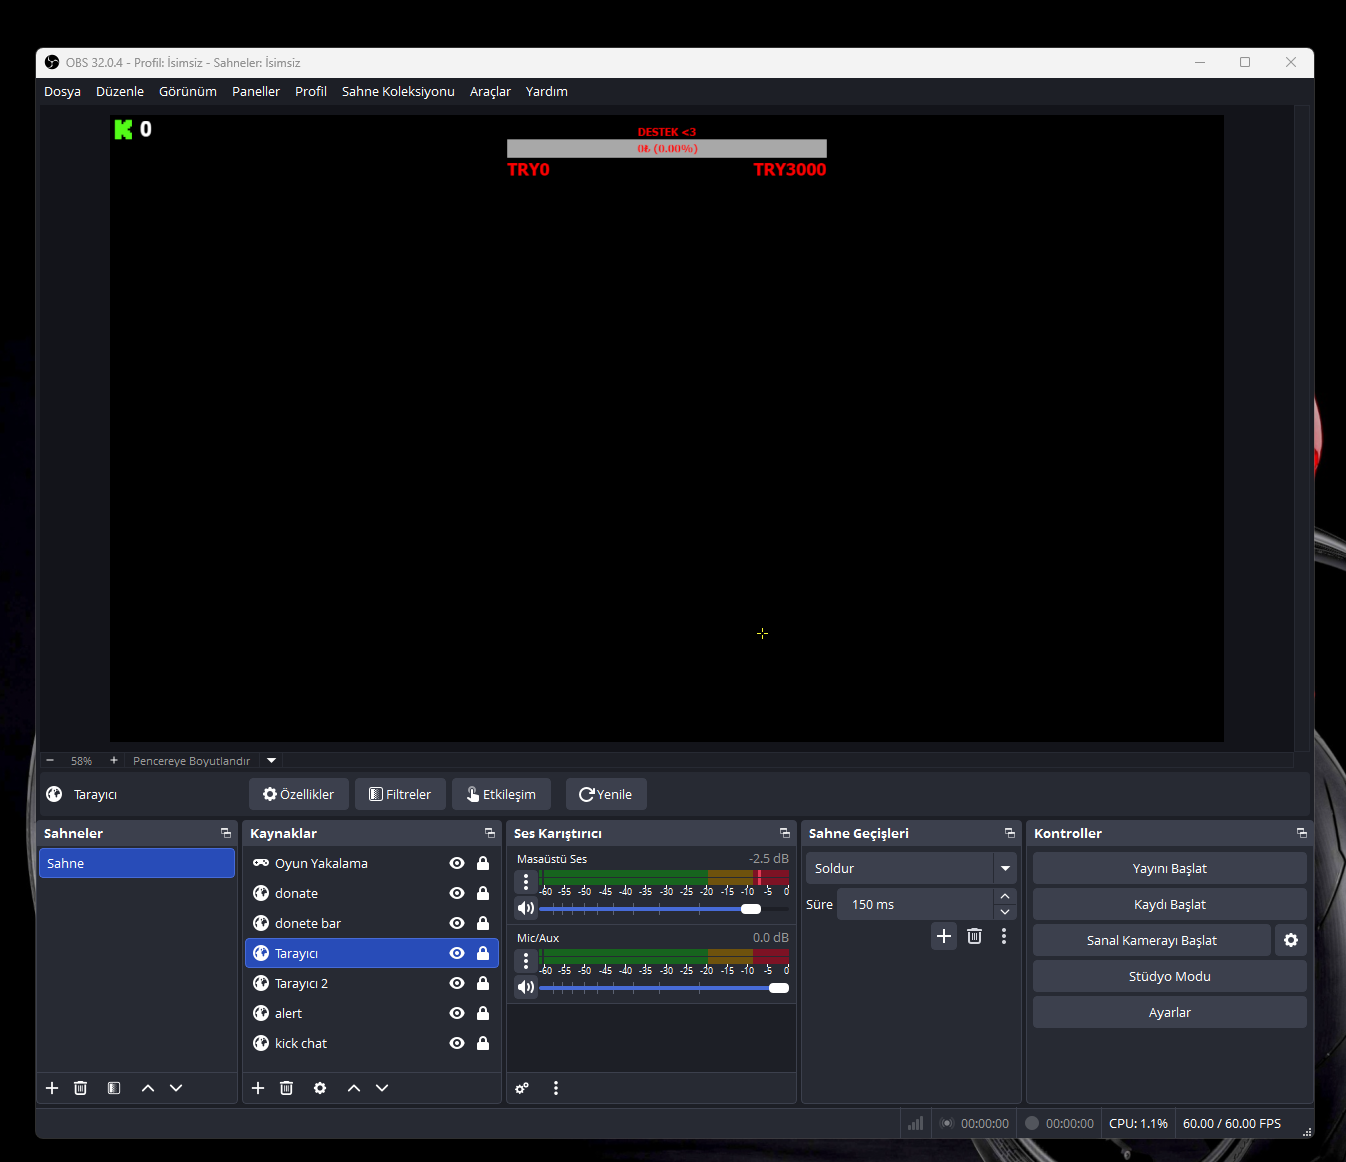Open advanced audio properties gears icon
Image resolution: width=1346 pixels, height=1162 pixels.
[522, 1088]
